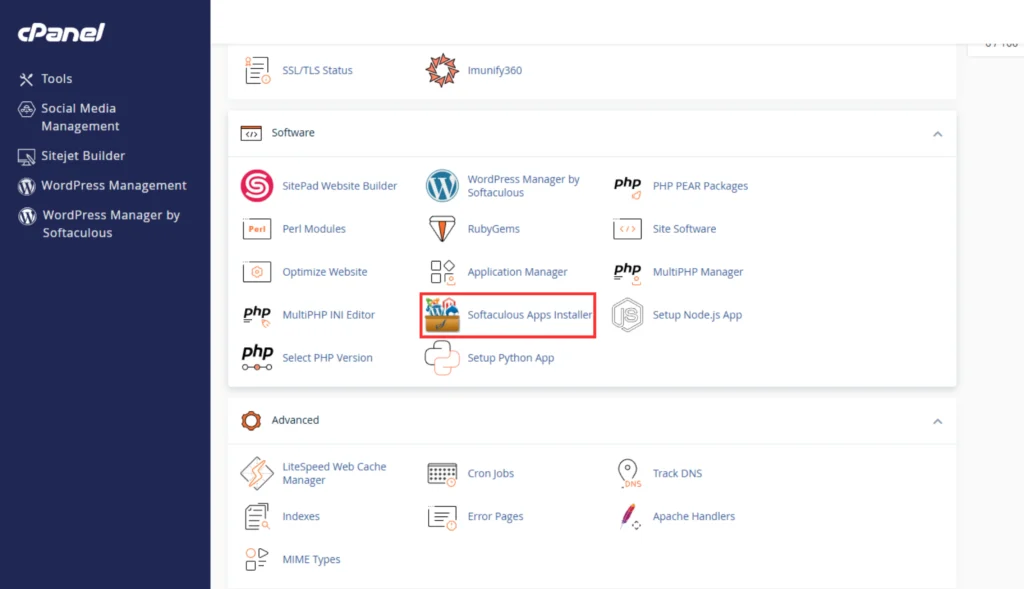The width and height of the screenshot is (1024, 589).
Task: Click the Software section code icon
Action: (251, 133)
